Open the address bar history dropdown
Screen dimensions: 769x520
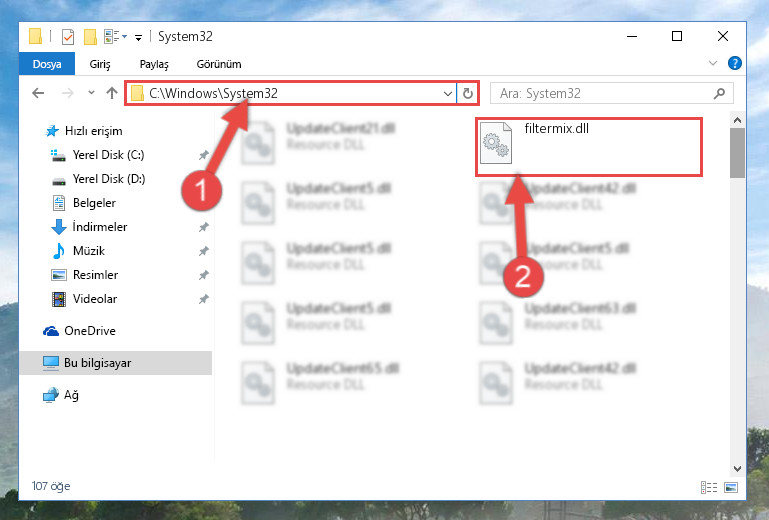click(447, 93)
